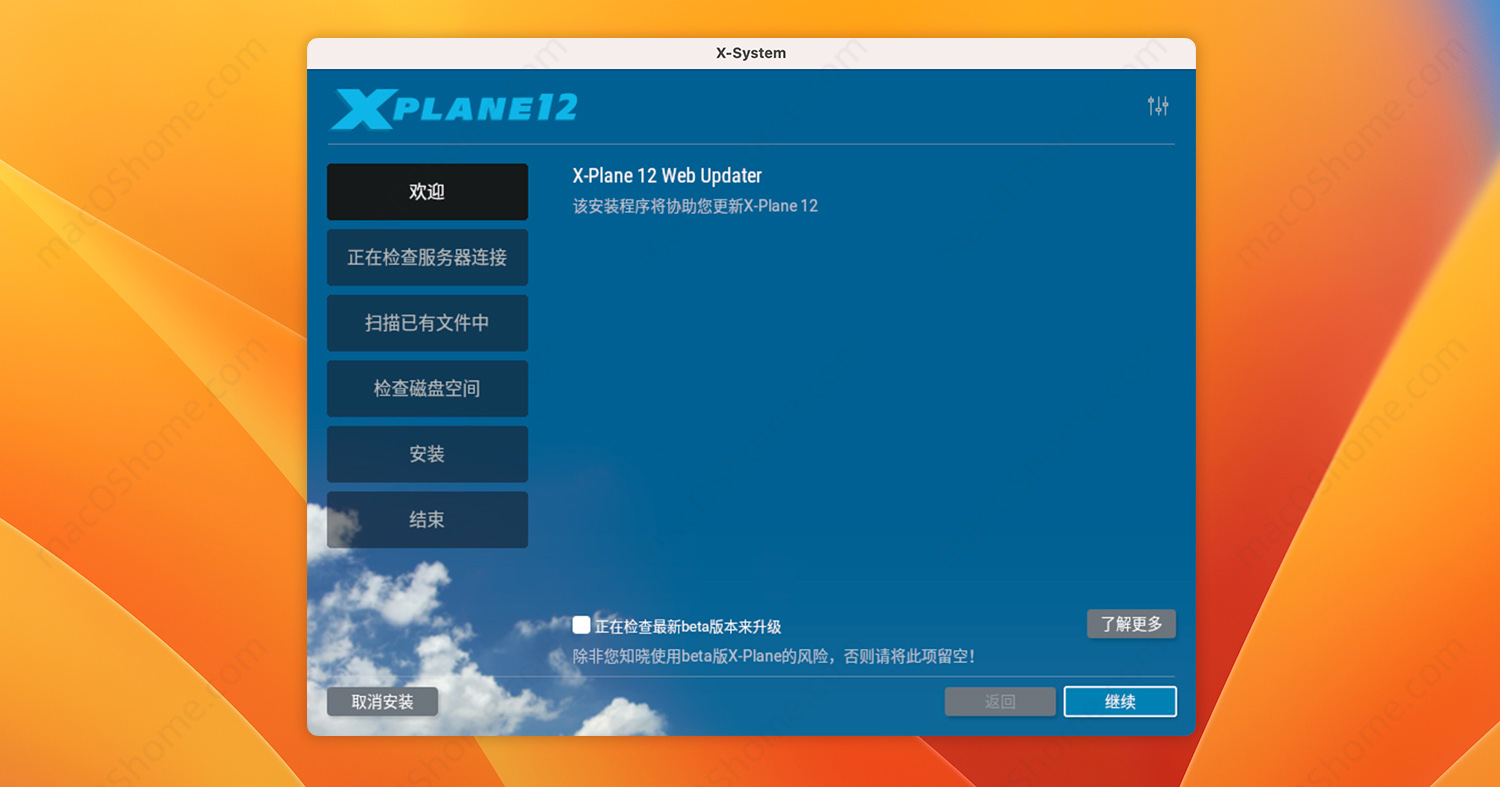Select the 正在检查服务器连接 step
Image resolution: width=1500 pixels, height=787 pixels.
coord(427,258)
